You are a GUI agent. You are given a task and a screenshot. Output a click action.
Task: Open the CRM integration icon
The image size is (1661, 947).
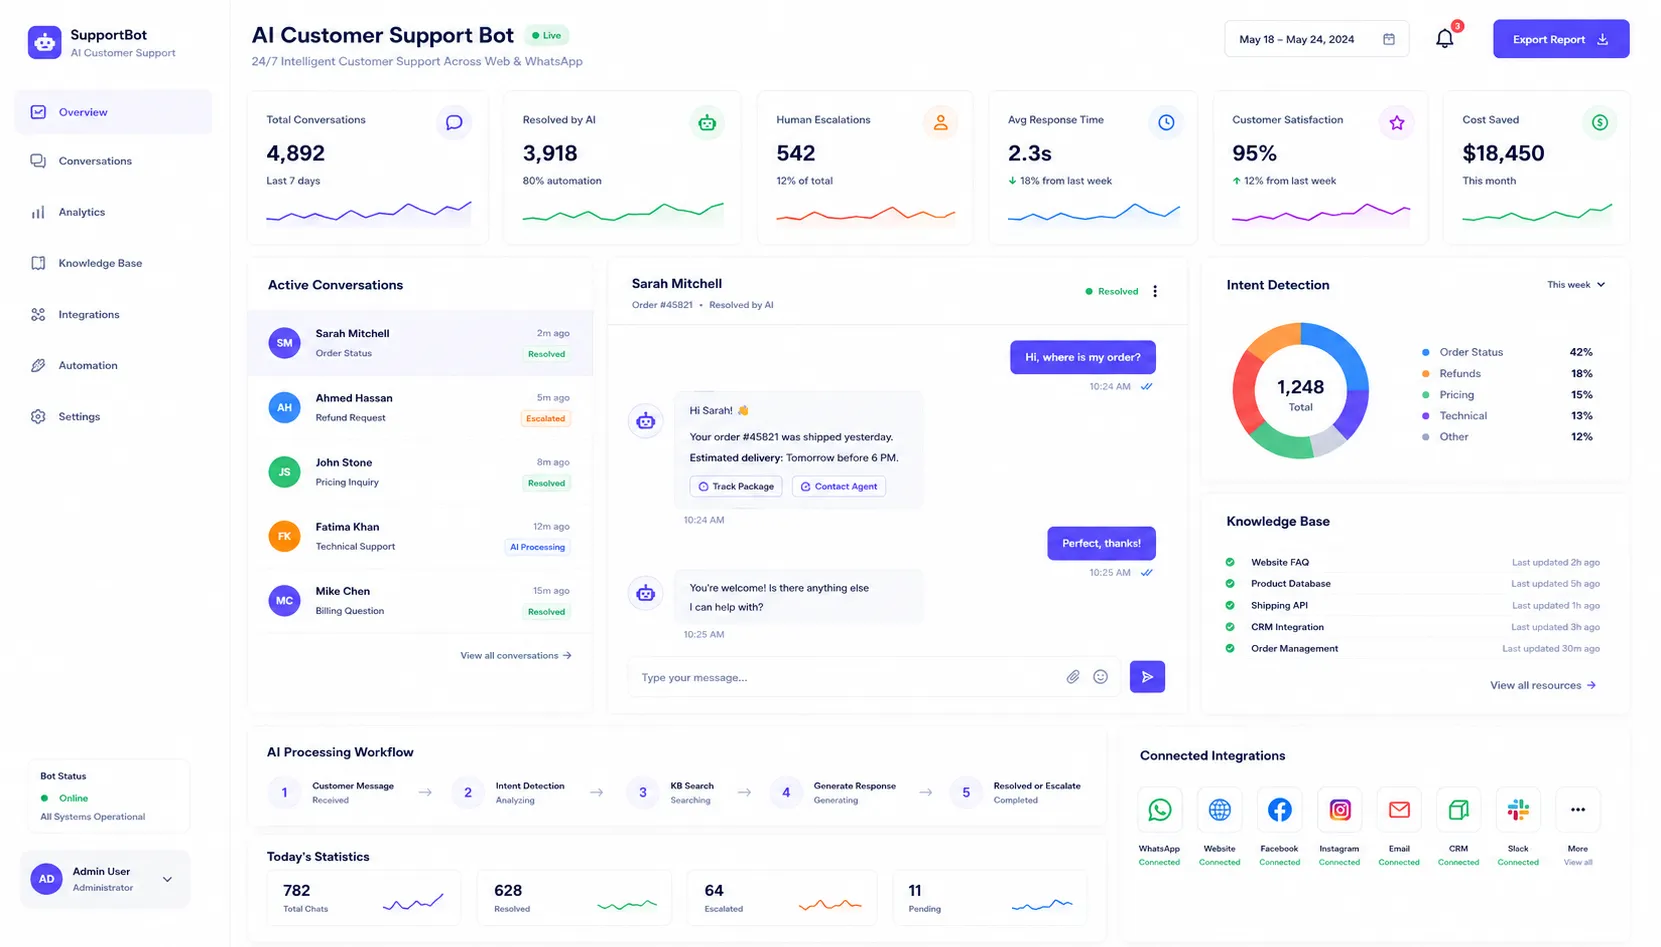click(x=1458, y=810)
